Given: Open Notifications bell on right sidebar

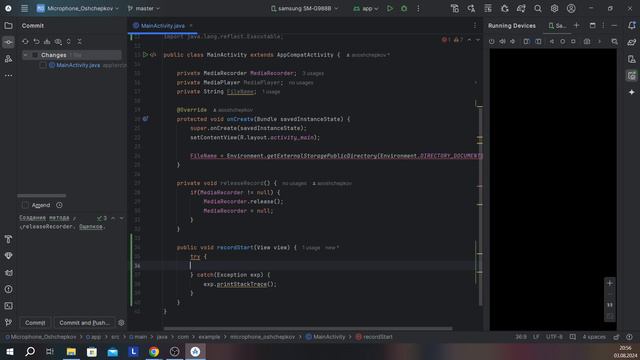Looking at the screenshot, I should coord(631,25).
